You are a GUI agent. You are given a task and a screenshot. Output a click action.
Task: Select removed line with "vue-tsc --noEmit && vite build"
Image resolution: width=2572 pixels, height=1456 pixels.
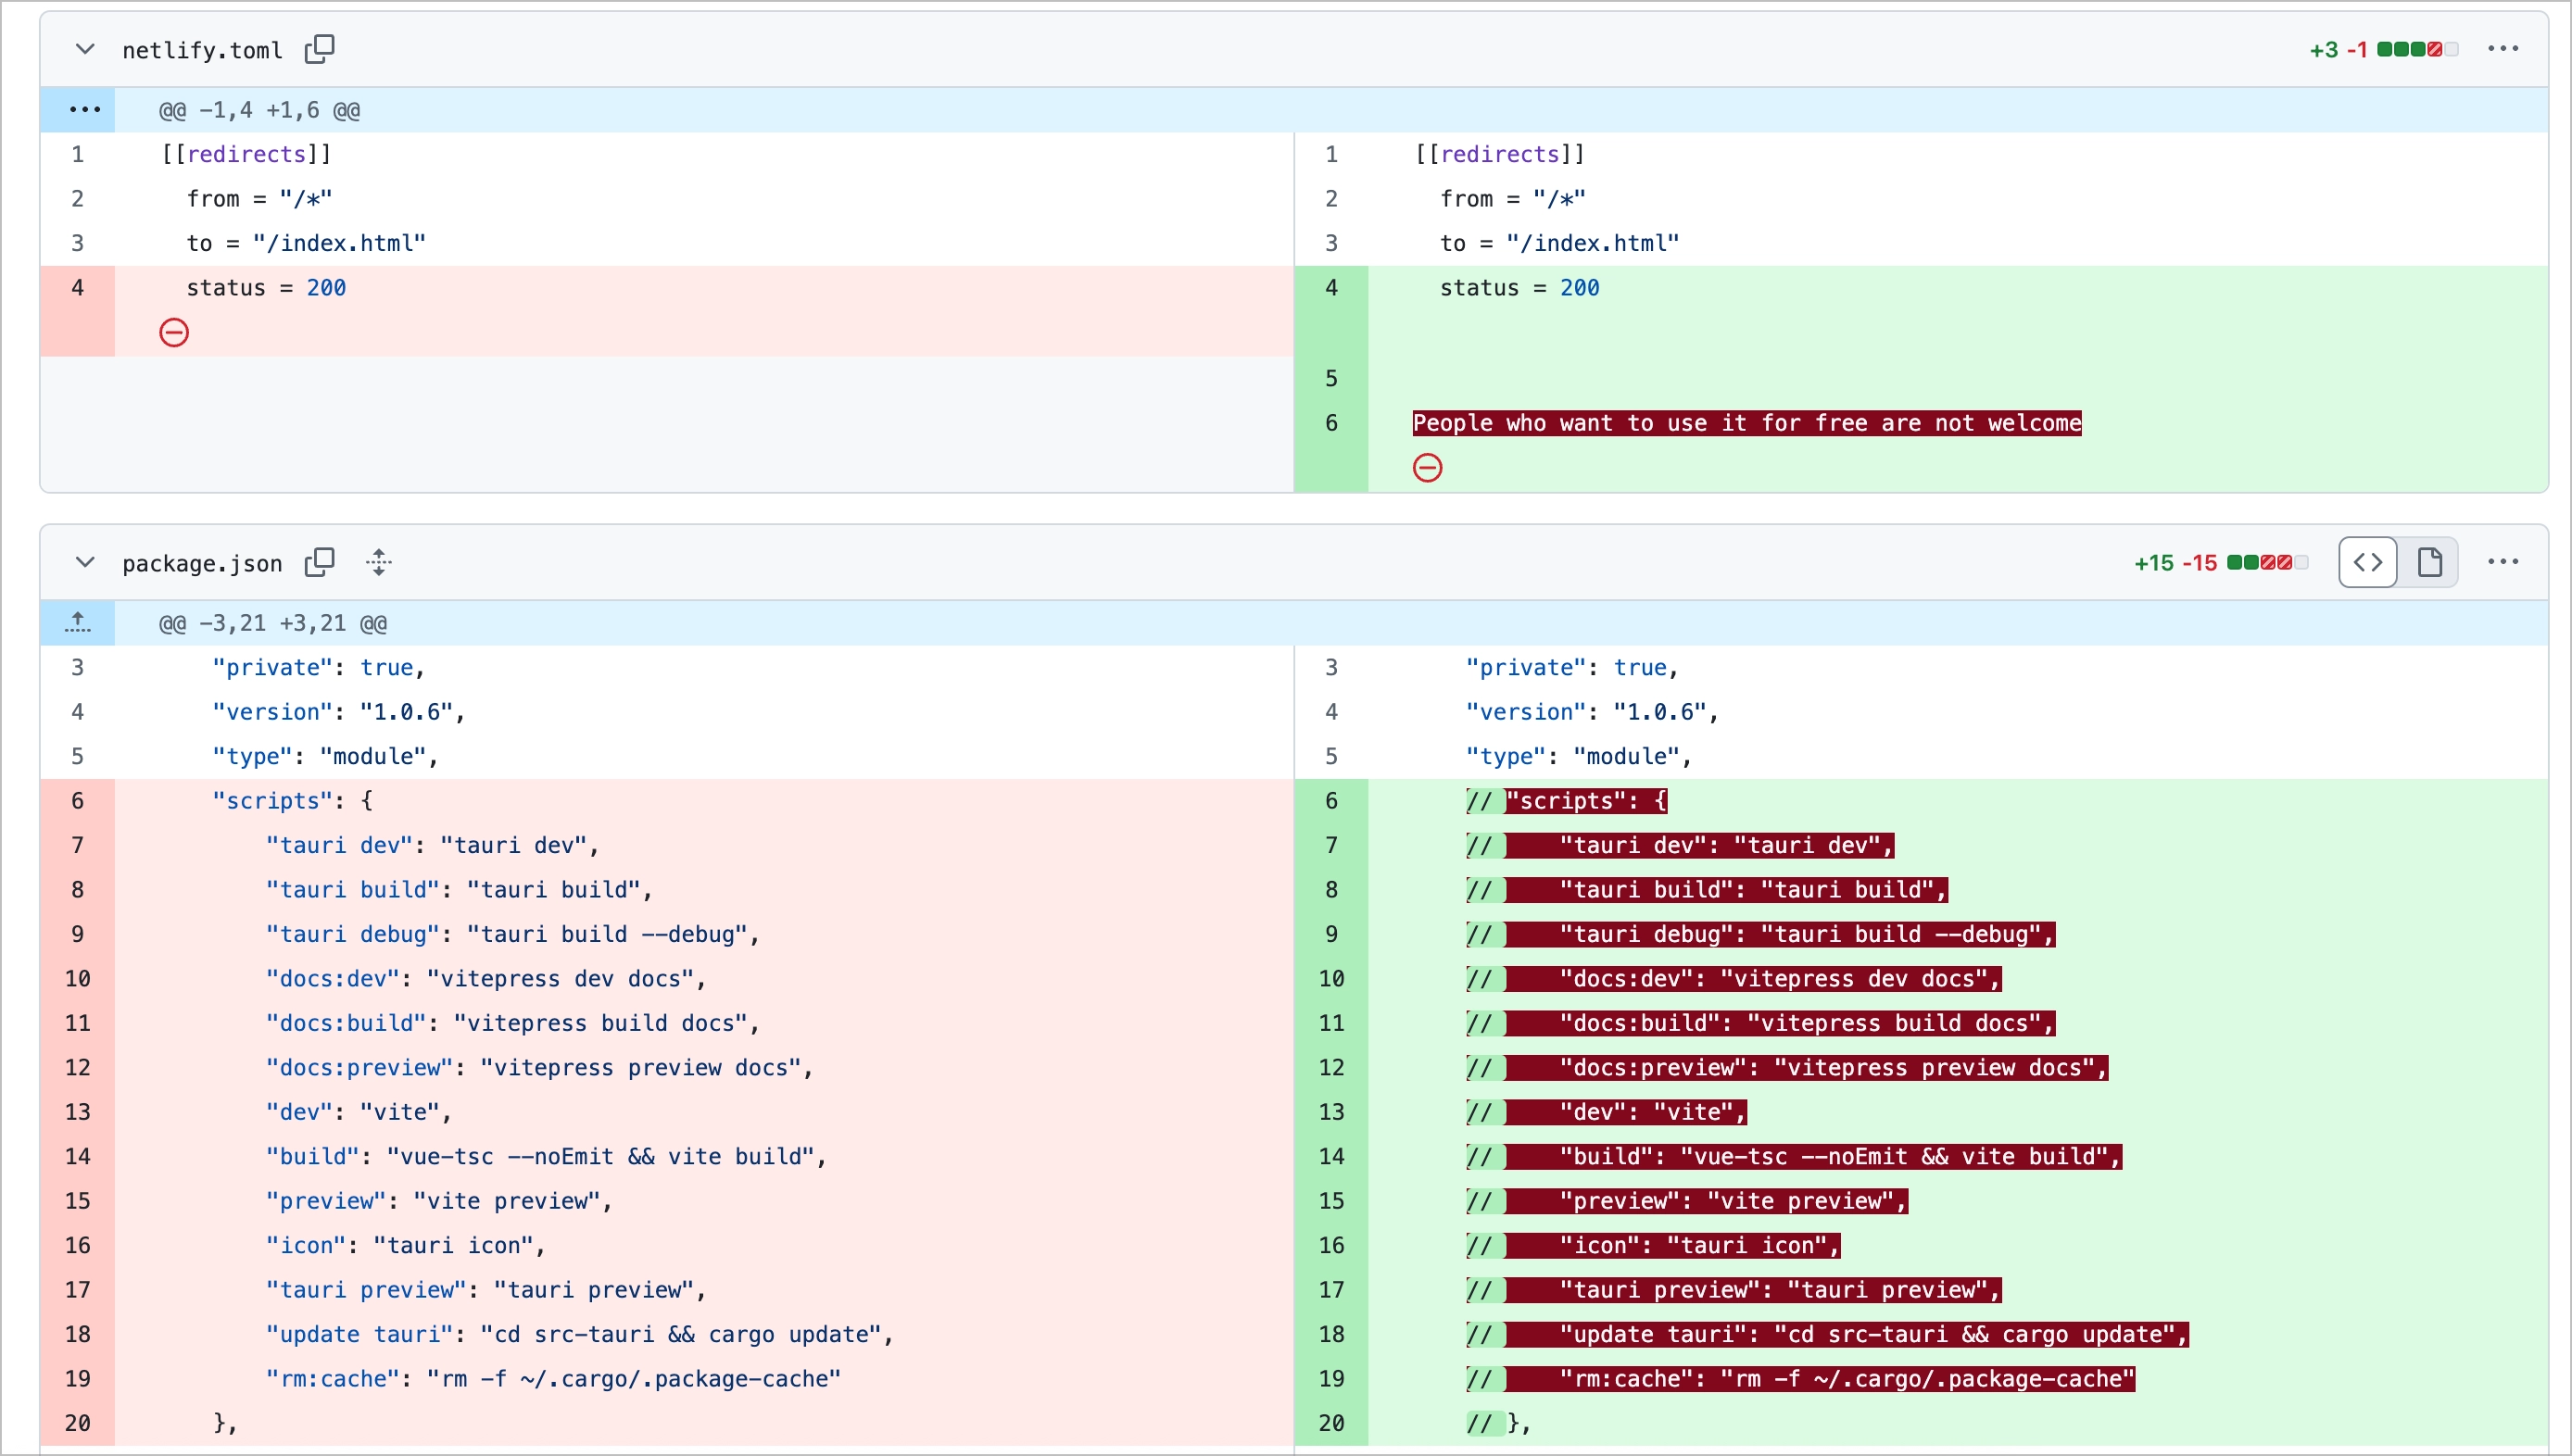(546, 1157)
